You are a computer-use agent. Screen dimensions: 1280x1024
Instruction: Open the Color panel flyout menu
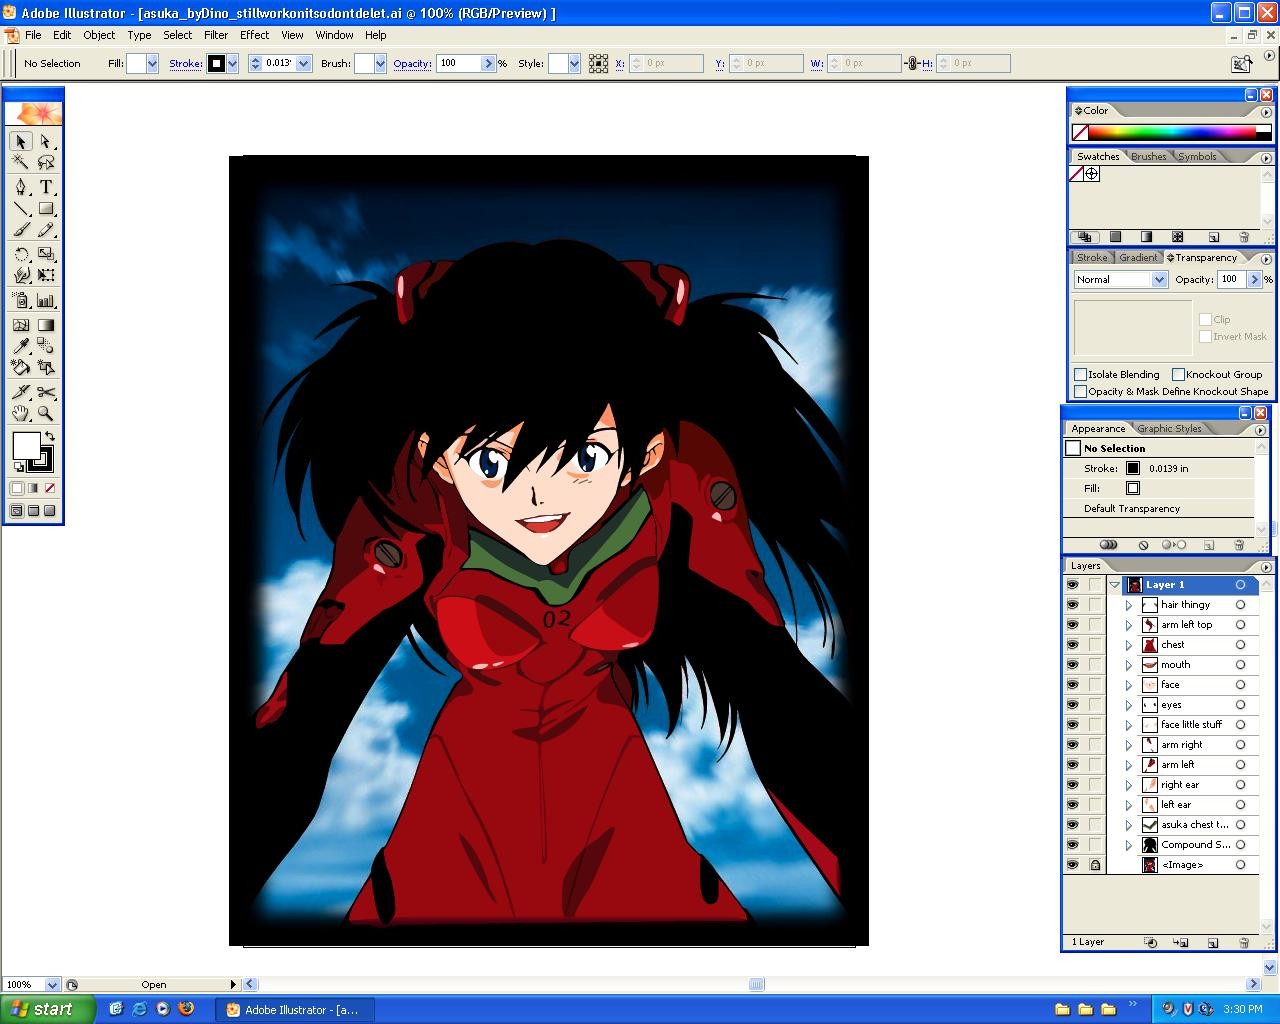(1266, 112)
